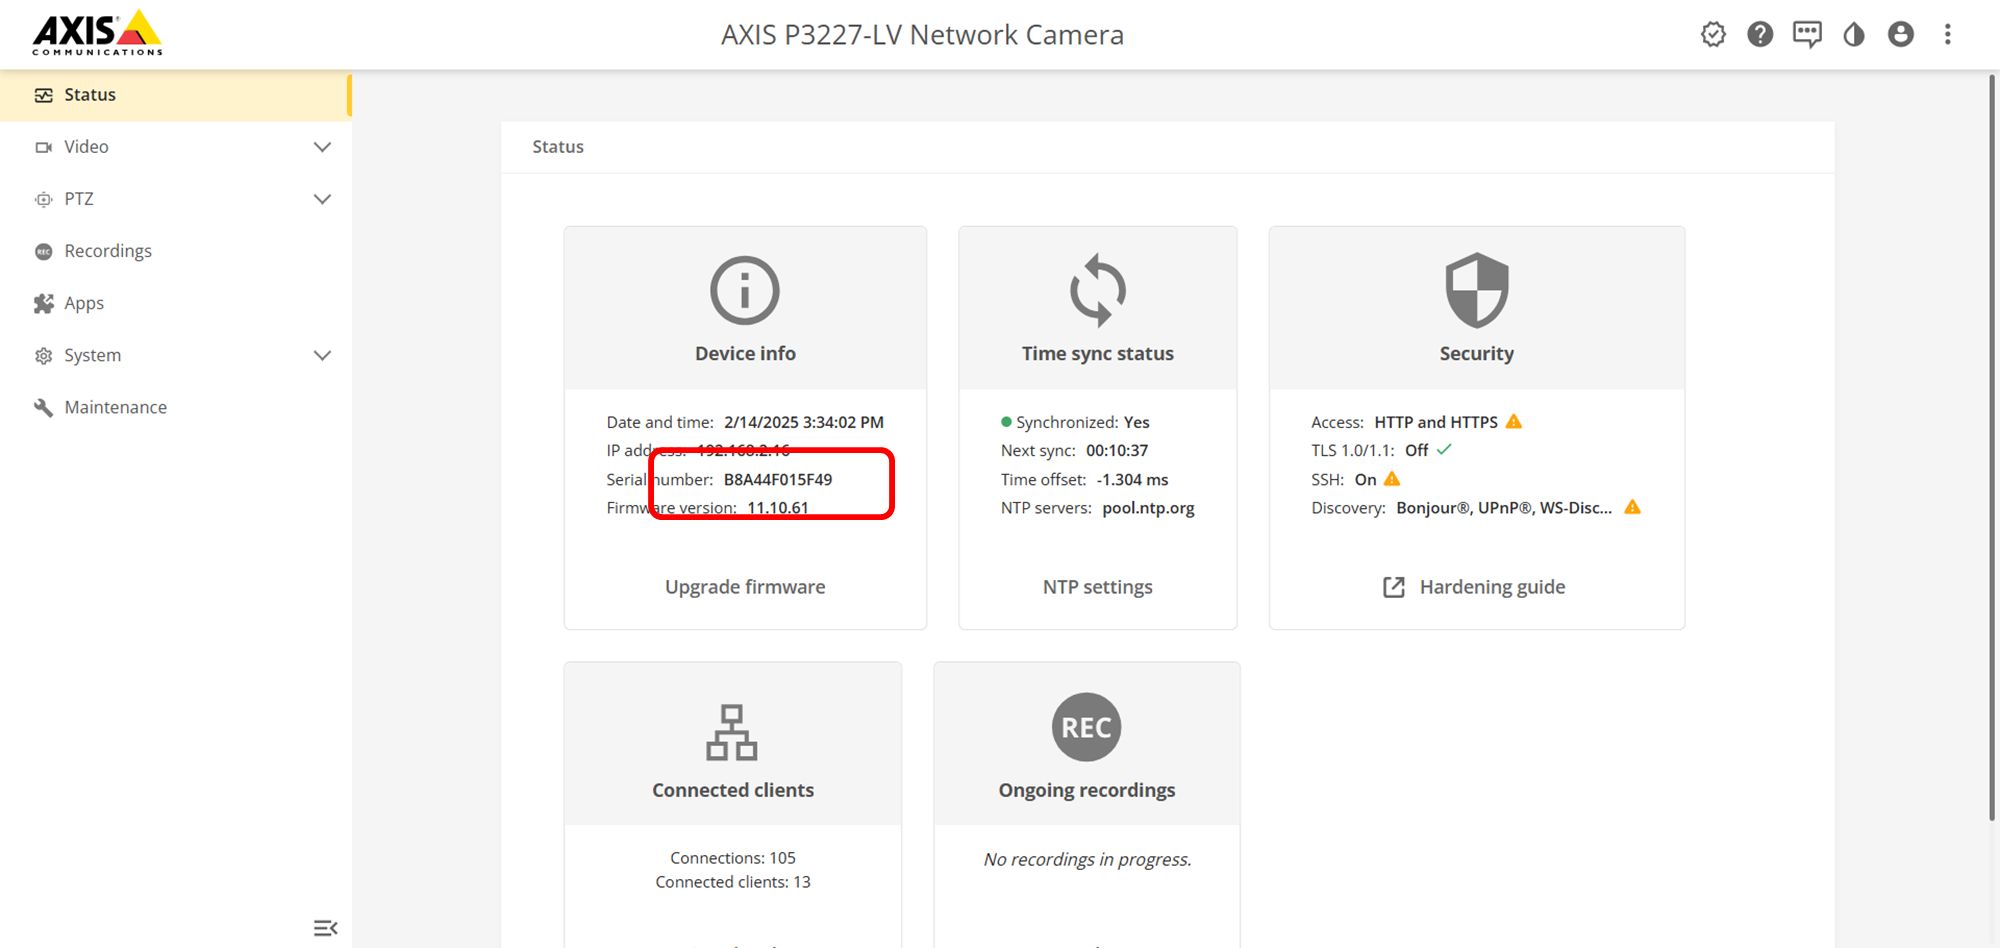This screenshot has height=948, width=2000.
Task: Expand the PTZ menu chevron
Action: coord(322,199)
